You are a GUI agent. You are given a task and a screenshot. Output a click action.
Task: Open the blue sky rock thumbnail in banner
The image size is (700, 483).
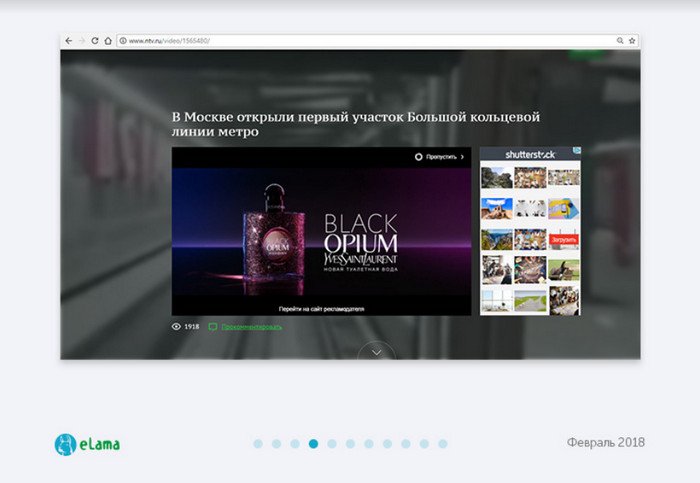(x=496, y=208)
